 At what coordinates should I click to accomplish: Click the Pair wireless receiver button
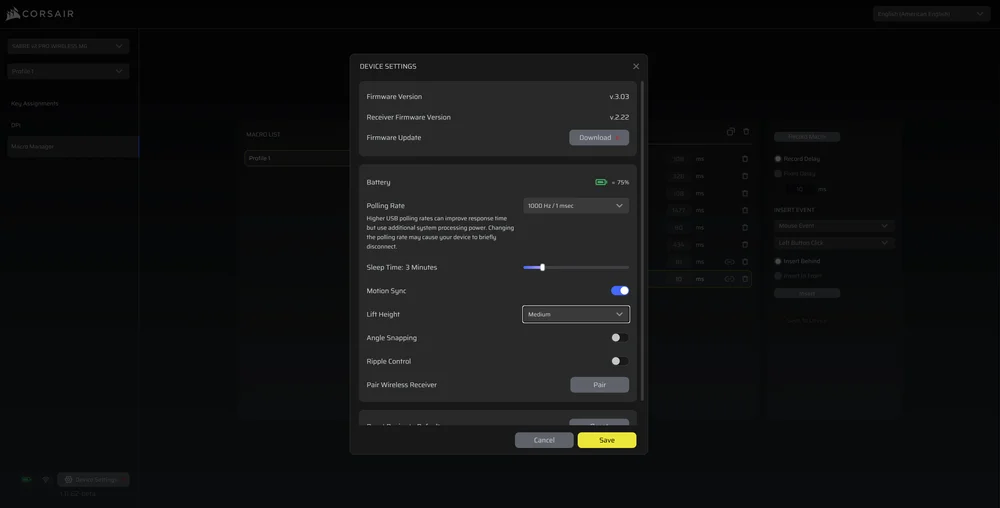[599, 385]
